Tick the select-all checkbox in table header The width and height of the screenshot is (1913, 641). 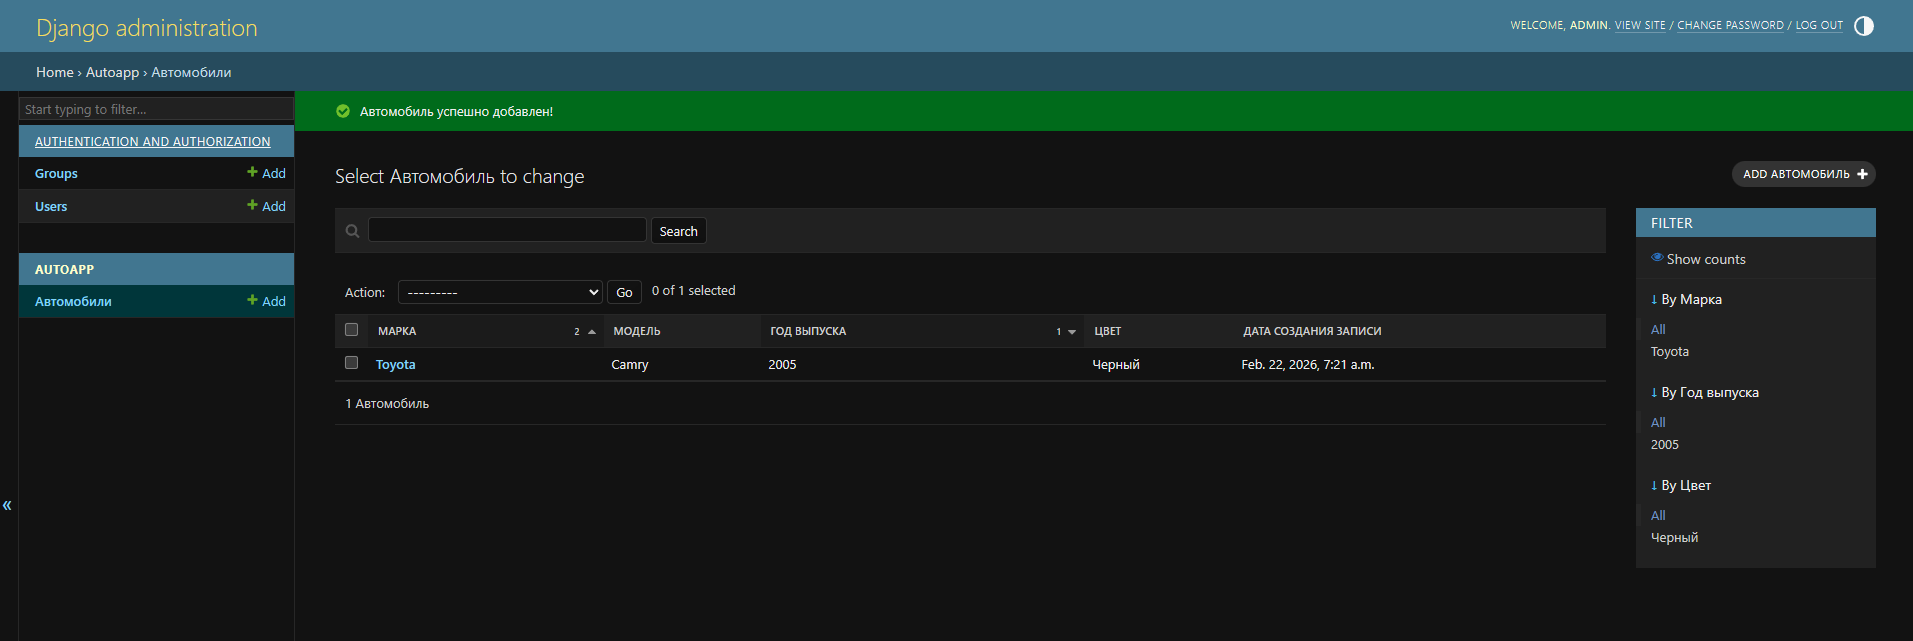tap(351, 330)
